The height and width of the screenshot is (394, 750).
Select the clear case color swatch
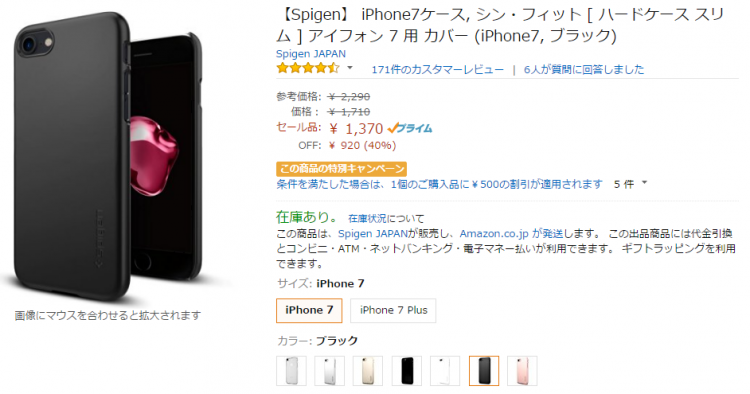coord(291,371)
